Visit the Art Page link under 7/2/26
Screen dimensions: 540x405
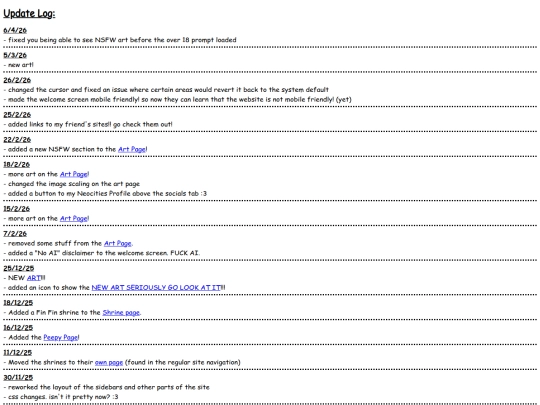point(117,243)
